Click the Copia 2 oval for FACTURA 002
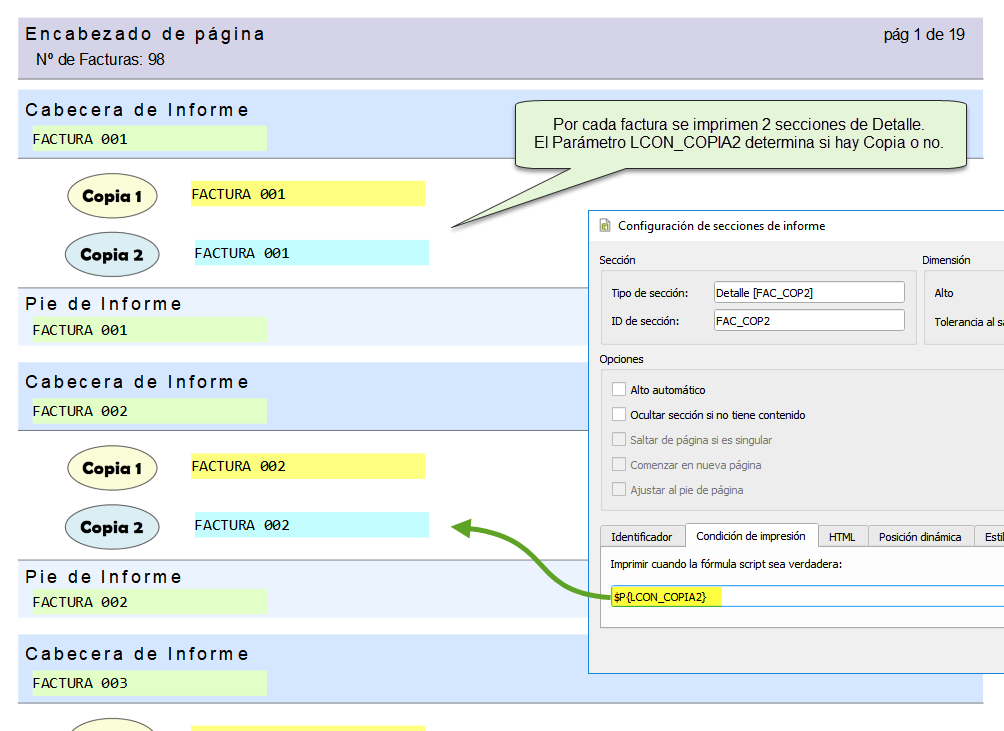Viewport: 1004px width, 731px height. [x=112, y=527]
